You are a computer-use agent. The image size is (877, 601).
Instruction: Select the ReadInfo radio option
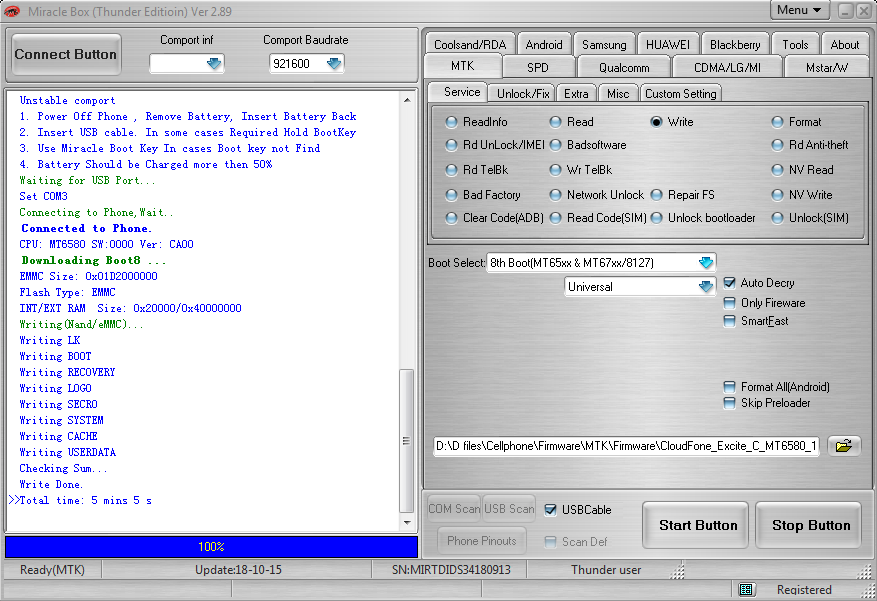click(451, 122)
